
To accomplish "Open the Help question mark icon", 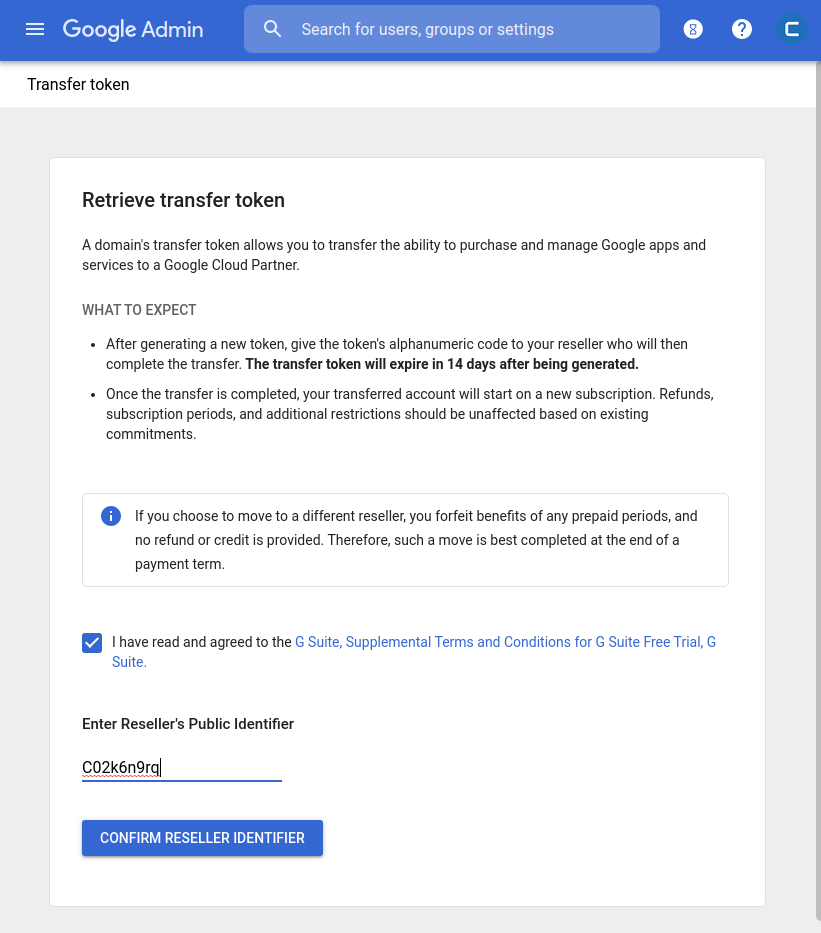I will (x=742, y=29).
